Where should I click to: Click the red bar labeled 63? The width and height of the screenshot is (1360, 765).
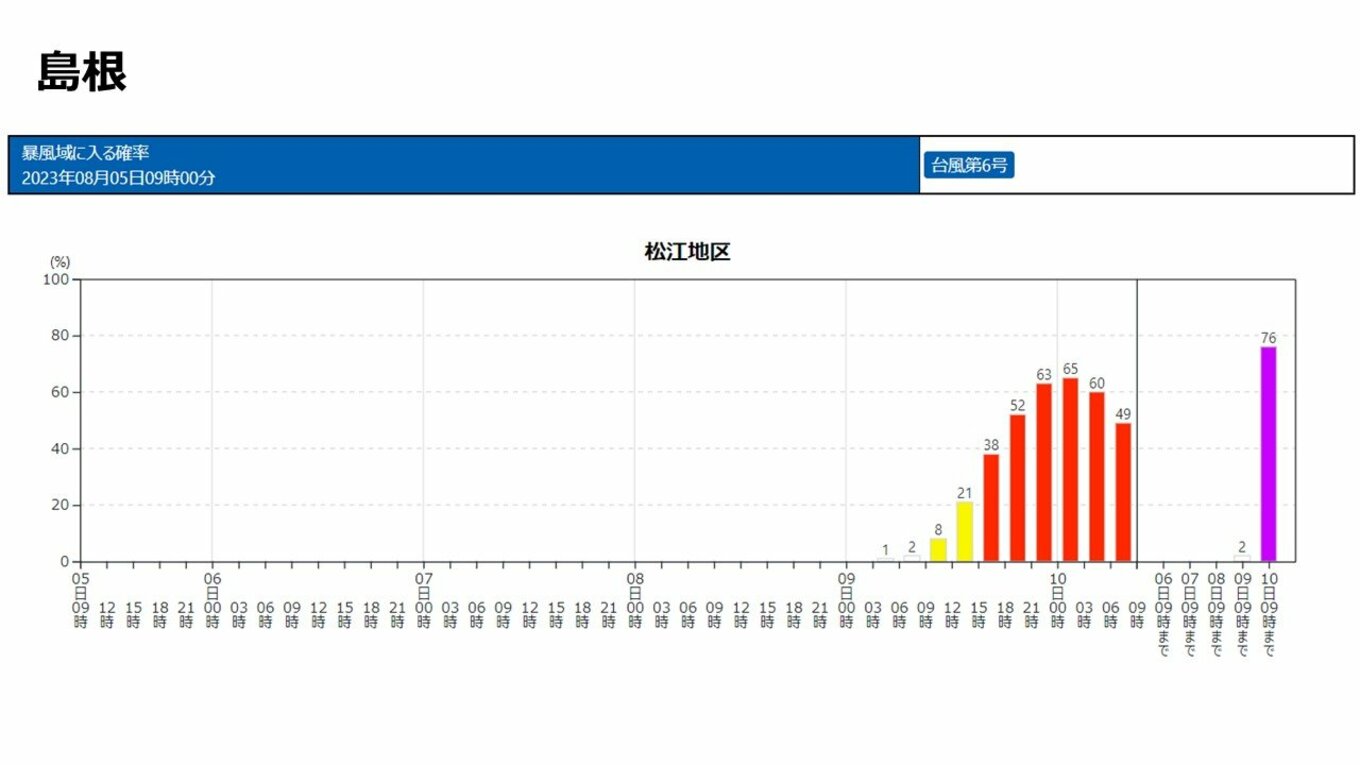(1044, 472)
